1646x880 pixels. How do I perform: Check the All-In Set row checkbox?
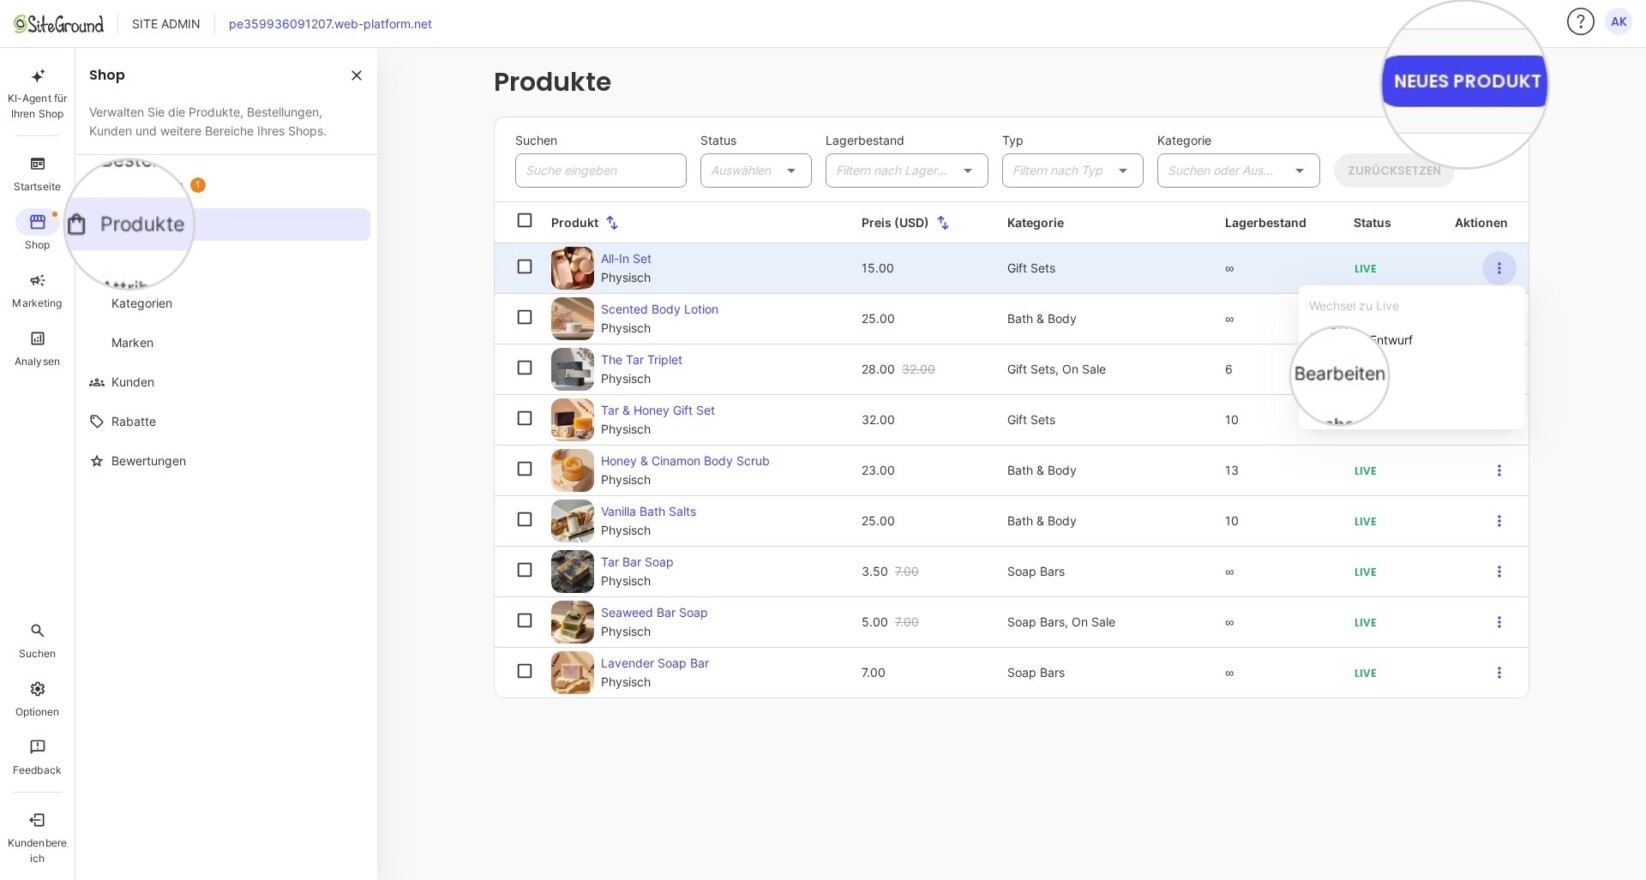524,267
